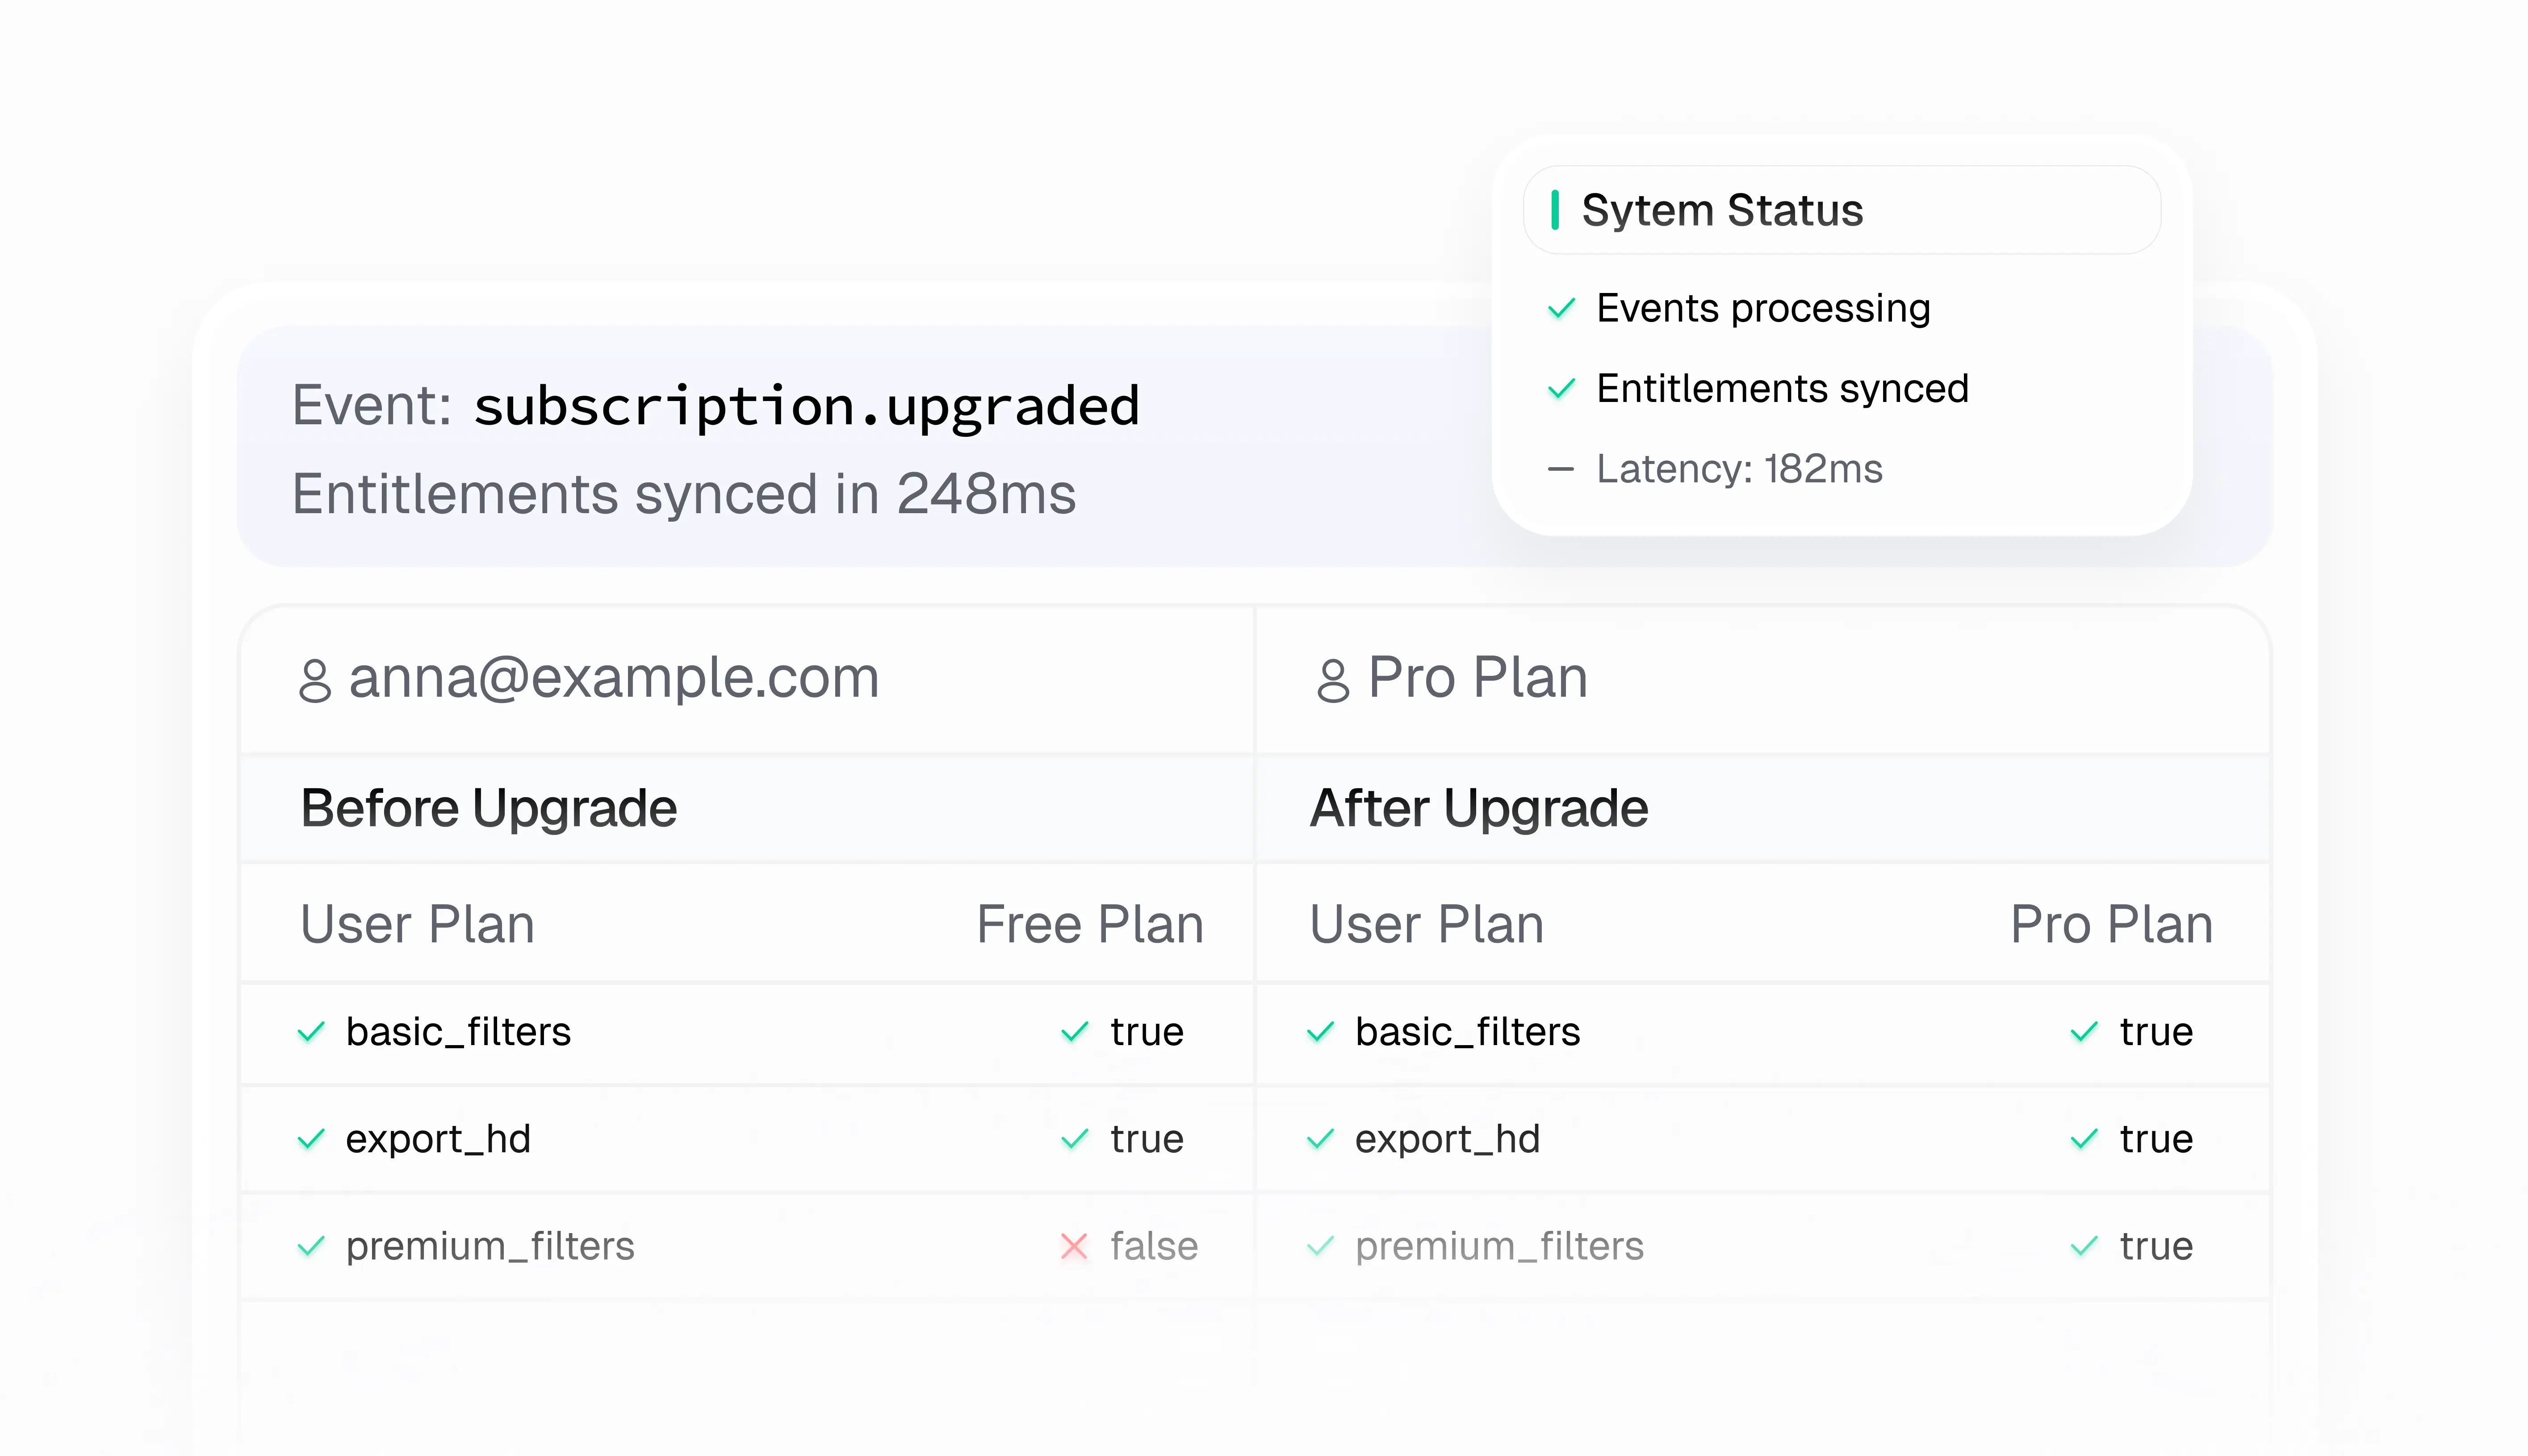Click check icon before basic_filters in After Upgrade
This screenshot has width=2528, height=1456.
pos(1320,1031)
